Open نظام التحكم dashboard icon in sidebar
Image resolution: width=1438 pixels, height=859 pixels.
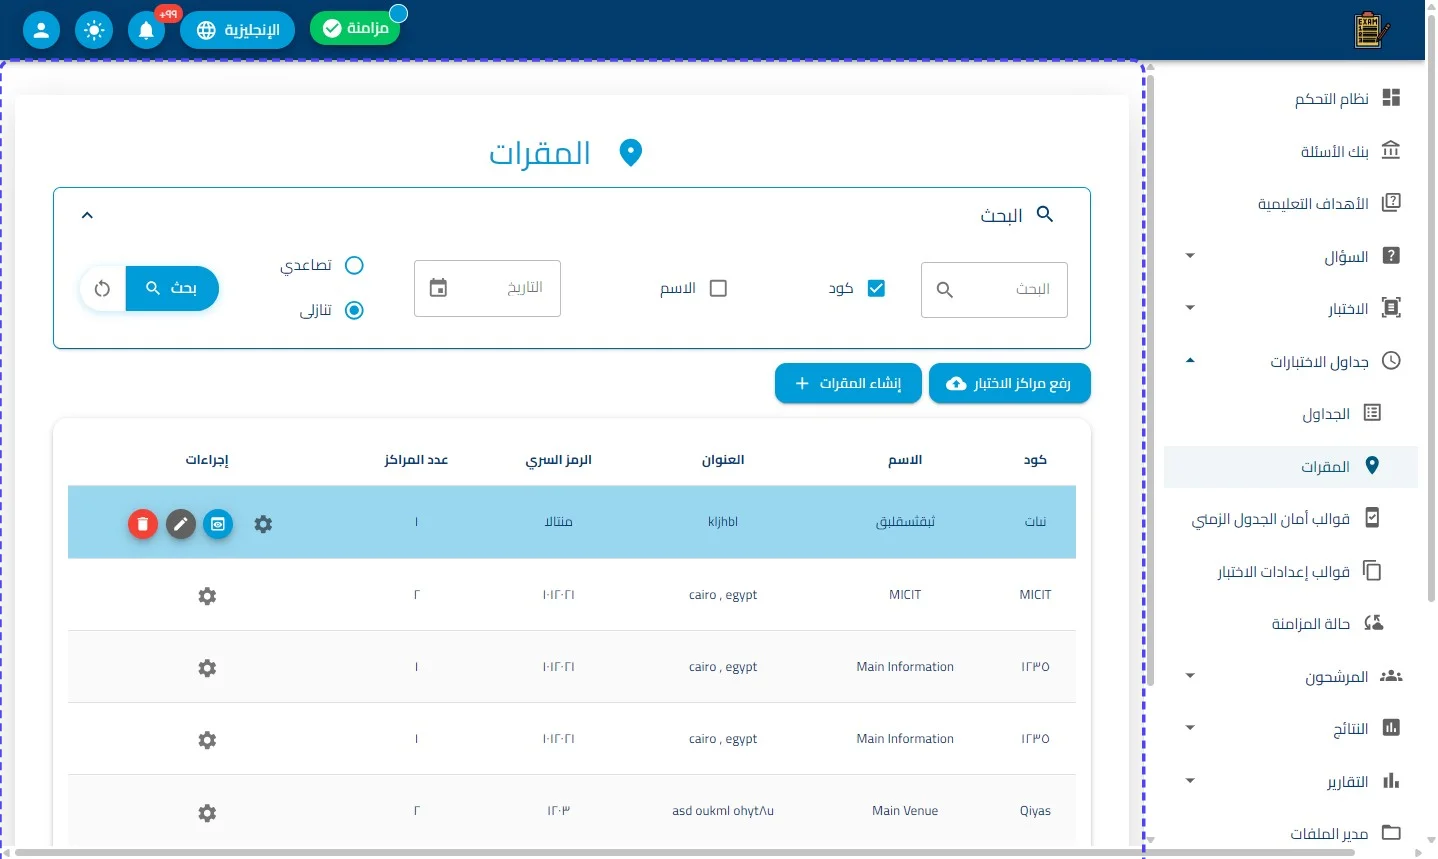tap(1391, 98)
